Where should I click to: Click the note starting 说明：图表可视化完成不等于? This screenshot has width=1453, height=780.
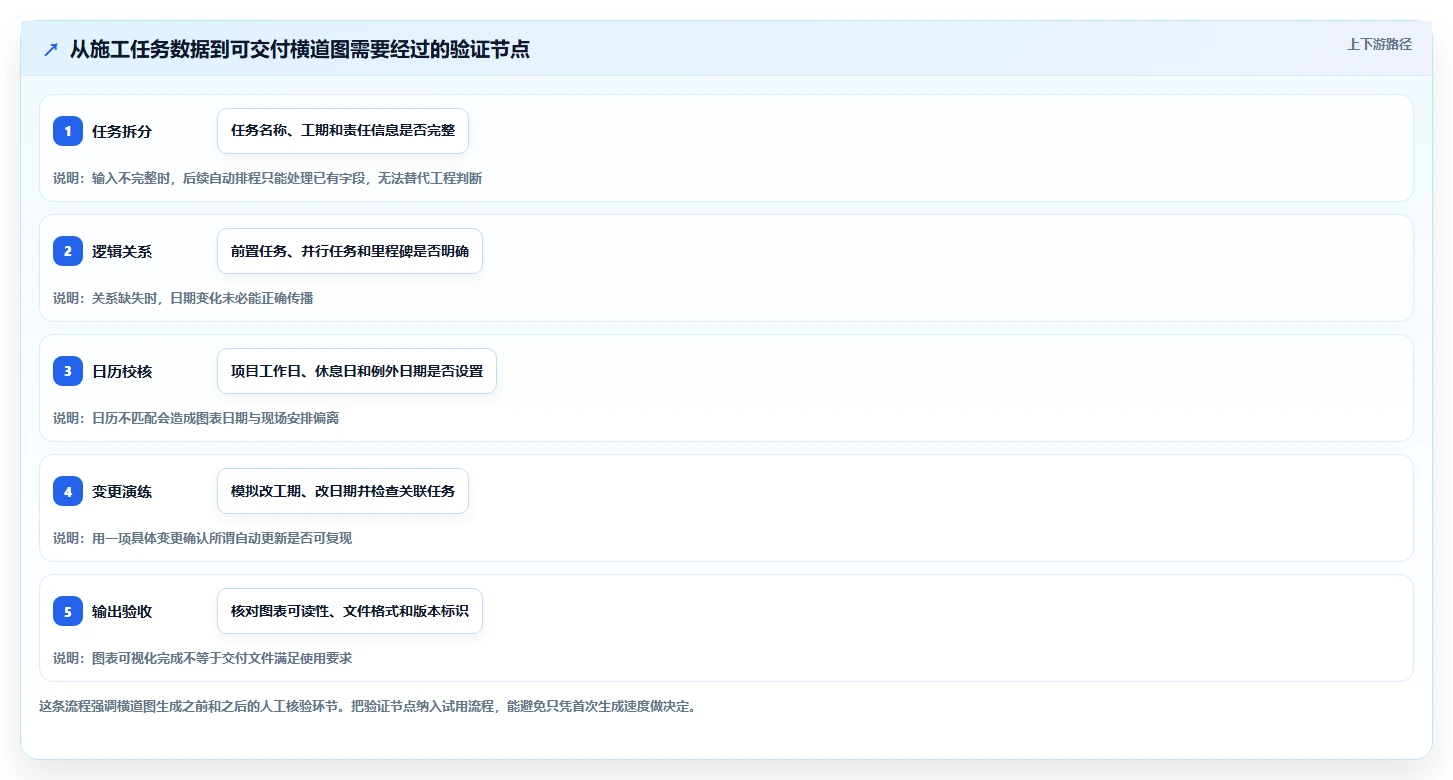[x=203, y=658]
